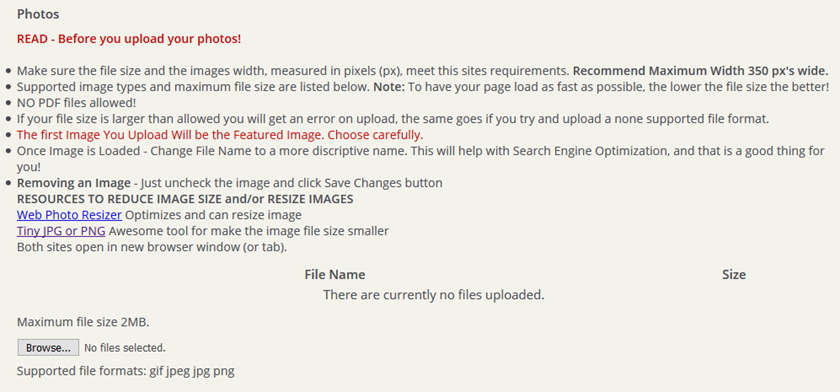Open the Tiny JPG or PNG link

pyautogui.click(x=61, y=231)
